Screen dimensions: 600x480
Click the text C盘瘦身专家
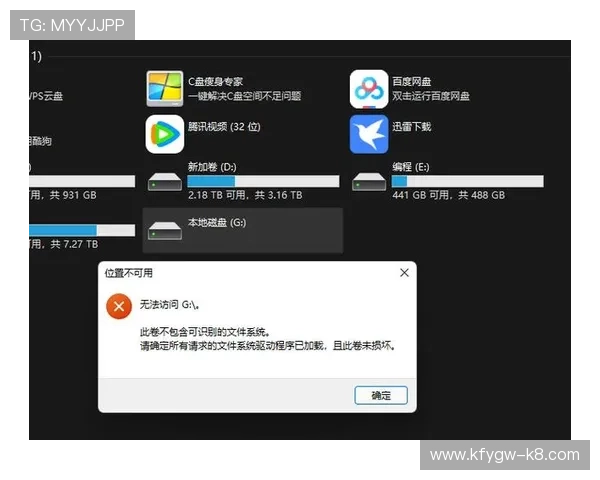(x=215, y=82)
